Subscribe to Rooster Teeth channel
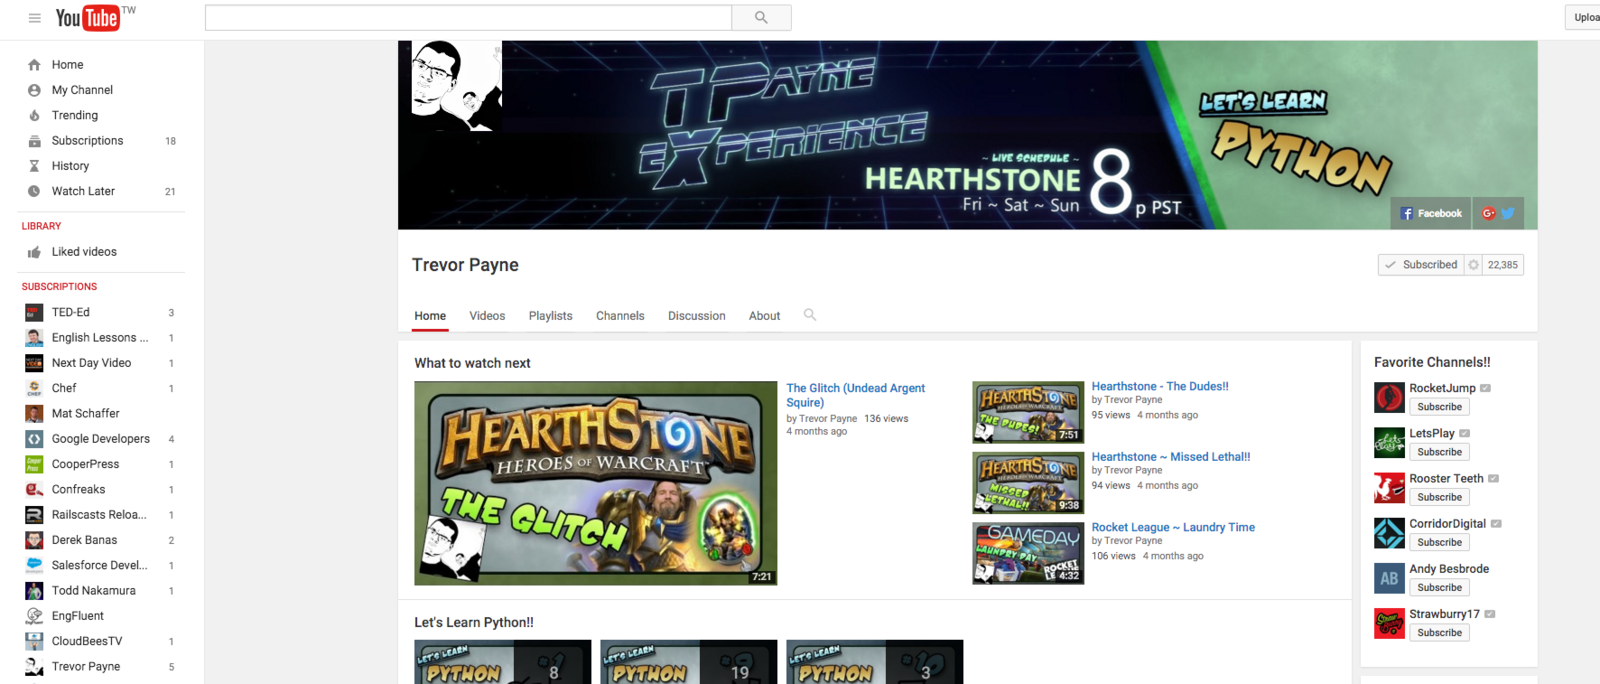The height and width of the screenshot is (684, 1600). pyautogui.click(x=1439, y=497)
